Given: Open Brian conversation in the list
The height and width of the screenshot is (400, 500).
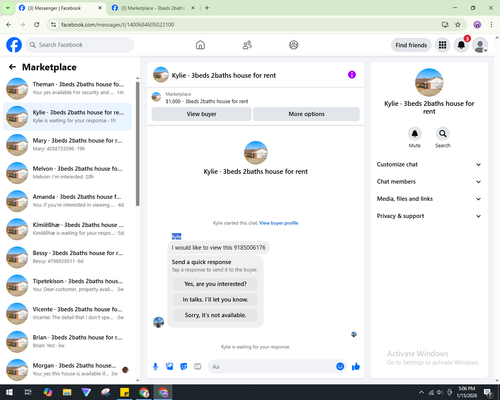Looking at the screenshot, I should pos(67,341).
